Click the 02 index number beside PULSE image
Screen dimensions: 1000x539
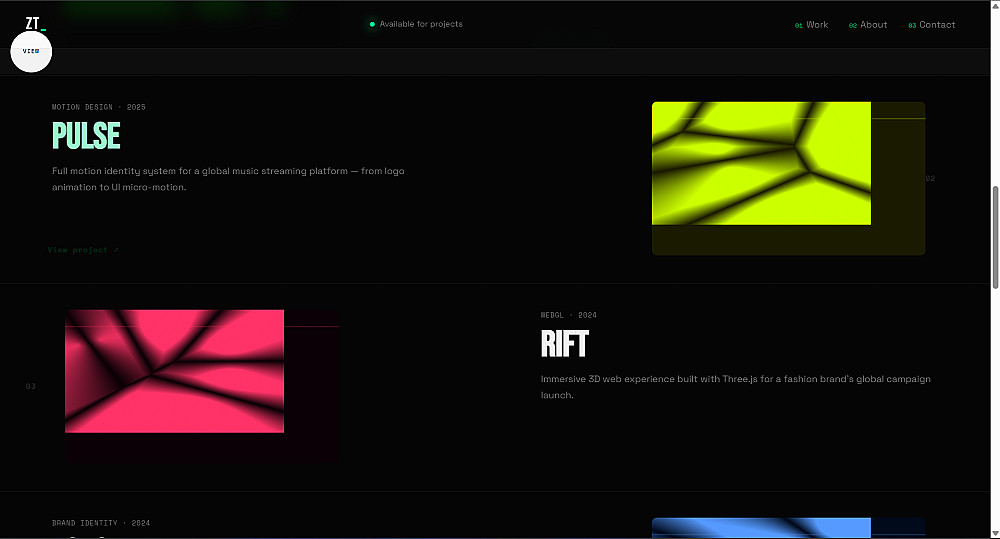point(930,179)
